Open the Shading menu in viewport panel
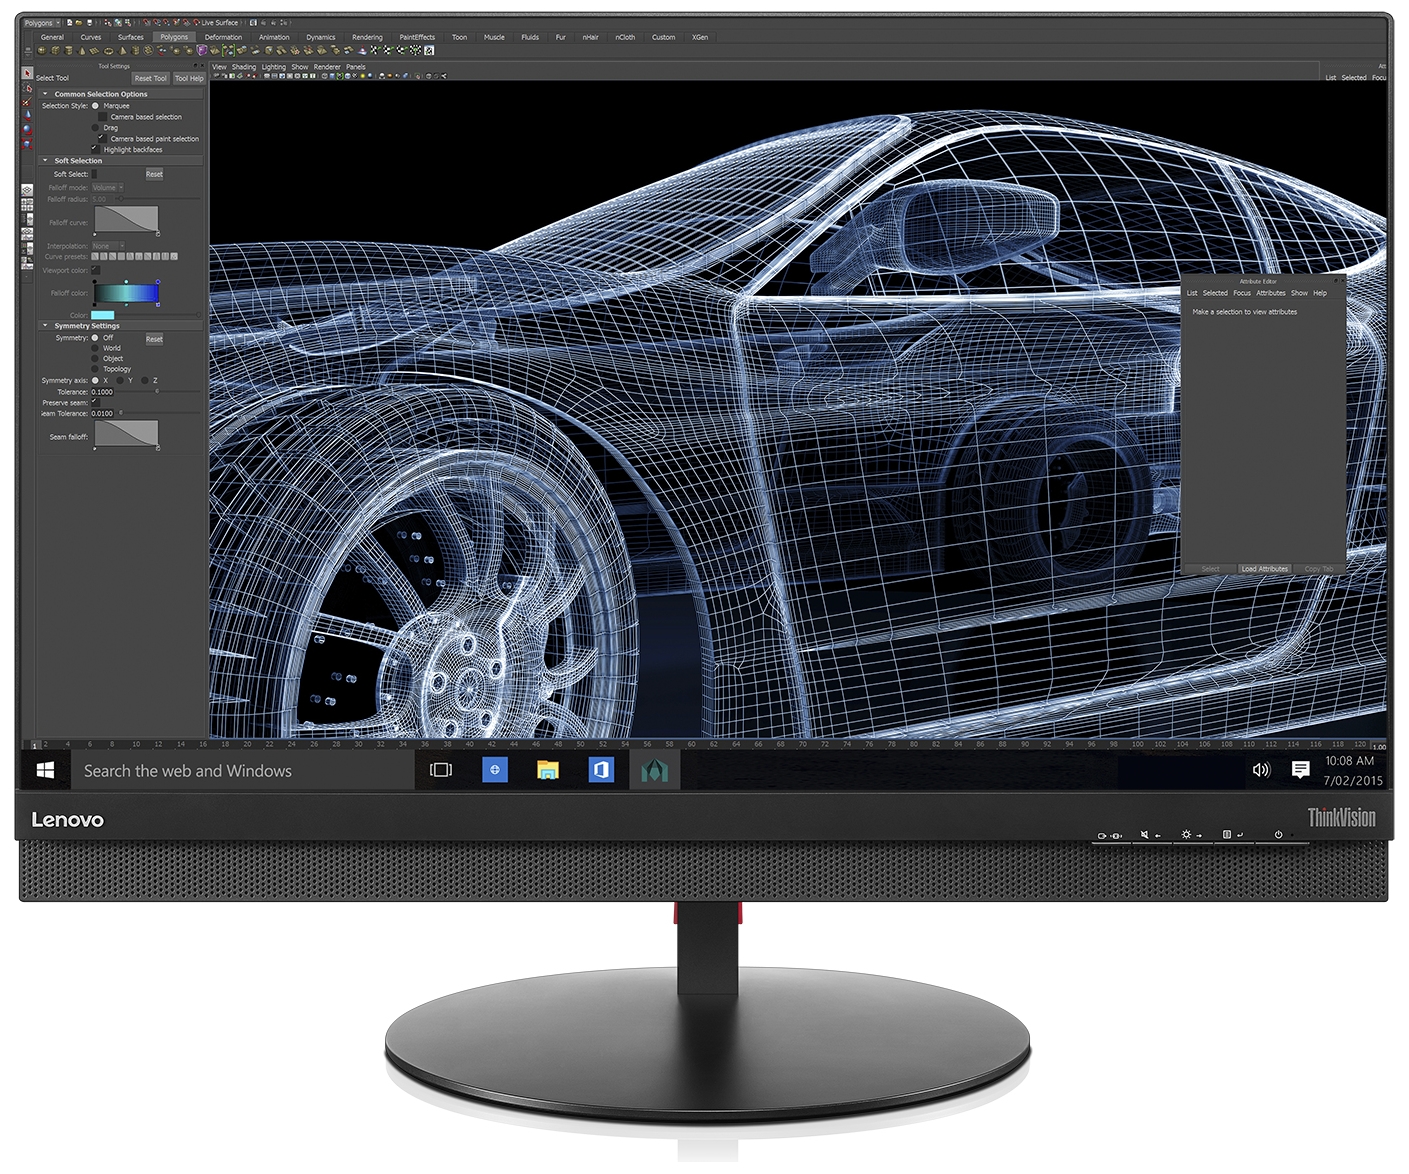The image size is (1409, 1174). click(244, 67)
